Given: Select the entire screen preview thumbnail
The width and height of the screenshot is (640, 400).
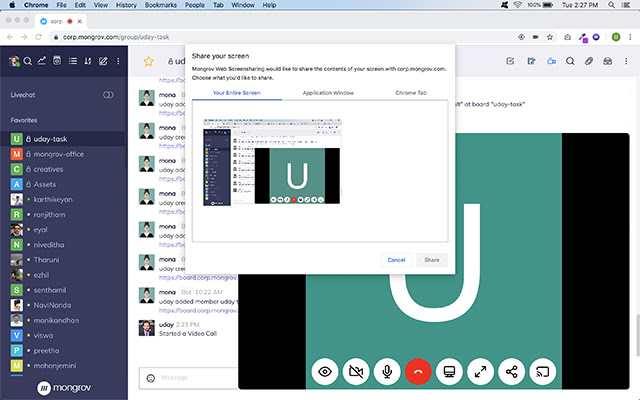Looking at the screenshot, I should click(272, 162).
